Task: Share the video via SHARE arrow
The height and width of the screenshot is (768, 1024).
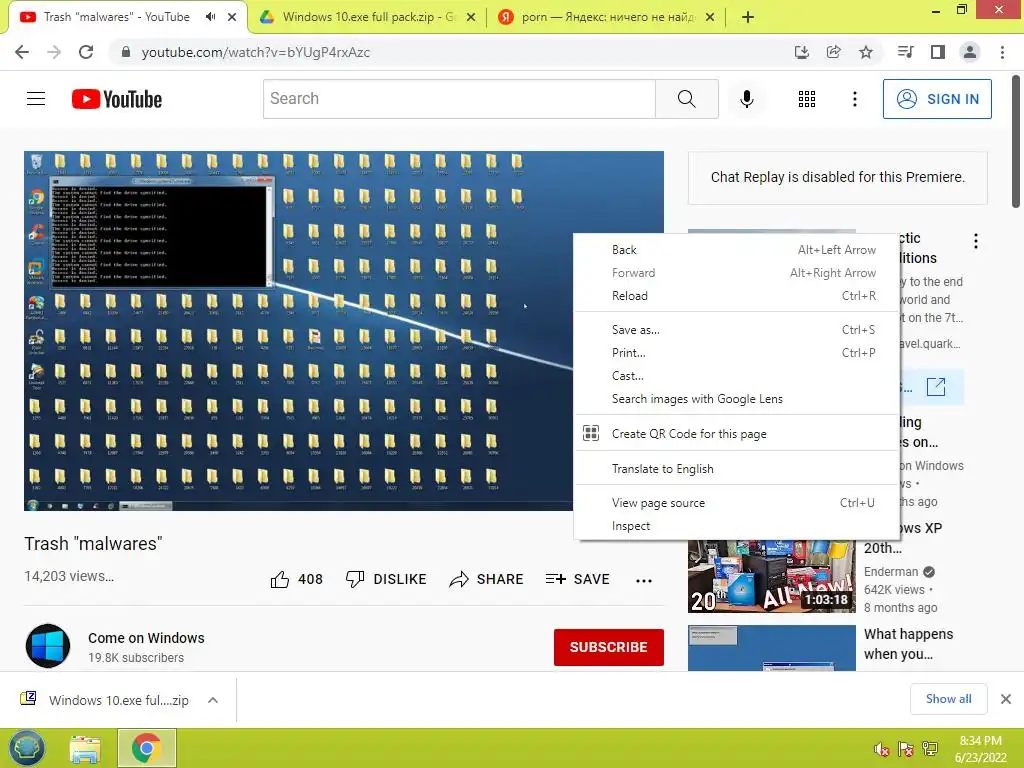Action: pos(487,579)
